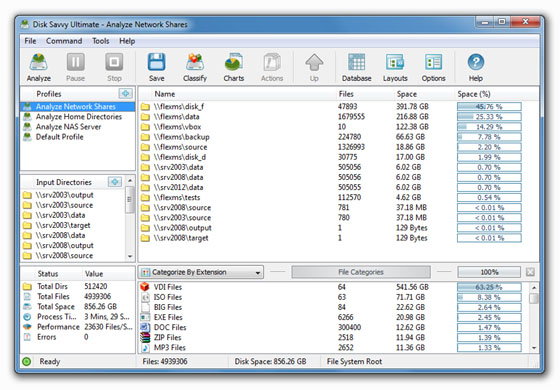Sort results by the Space (%) column header
This screenshot has height=390, width=560.
click(x=474, y=94)
